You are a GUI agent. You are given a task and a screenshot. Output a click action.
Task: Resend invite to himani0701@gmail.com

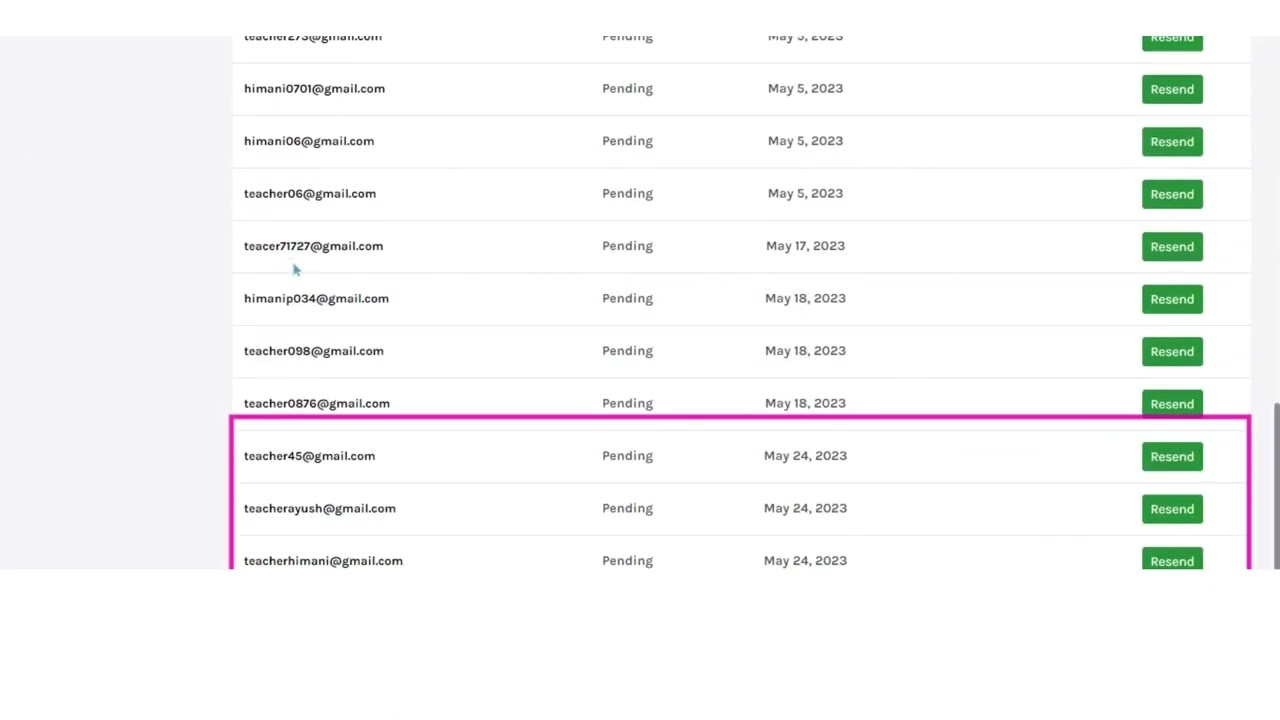1172,89
